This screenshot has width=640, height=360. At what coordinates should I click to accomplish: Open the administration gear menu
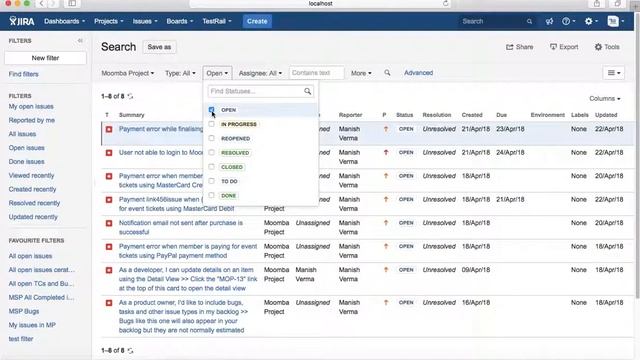[591, 21]
